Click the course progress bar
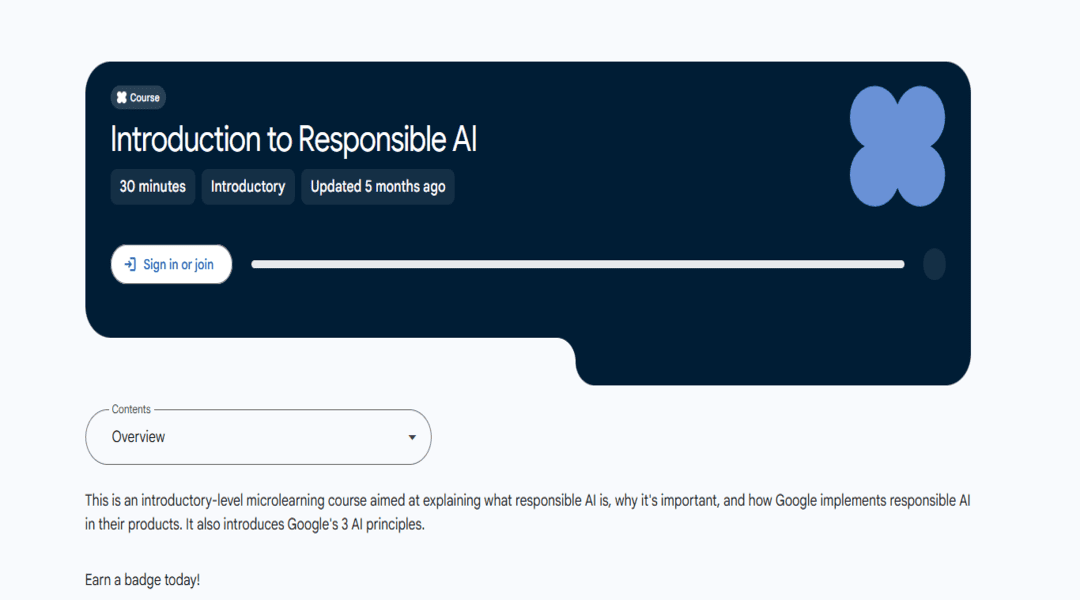 (x=577, y=265)
